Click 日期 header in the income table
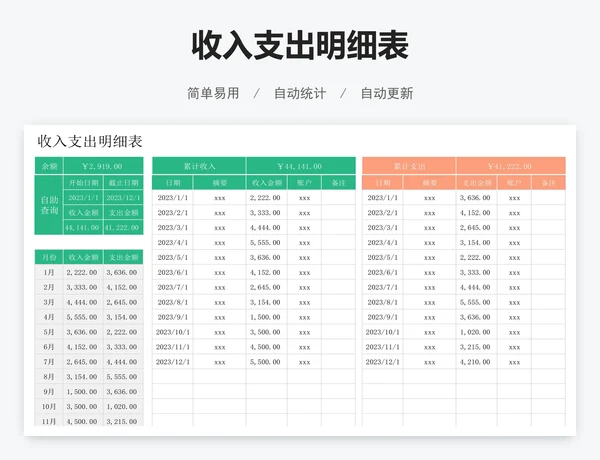600x460 pixels. point(173,183)
